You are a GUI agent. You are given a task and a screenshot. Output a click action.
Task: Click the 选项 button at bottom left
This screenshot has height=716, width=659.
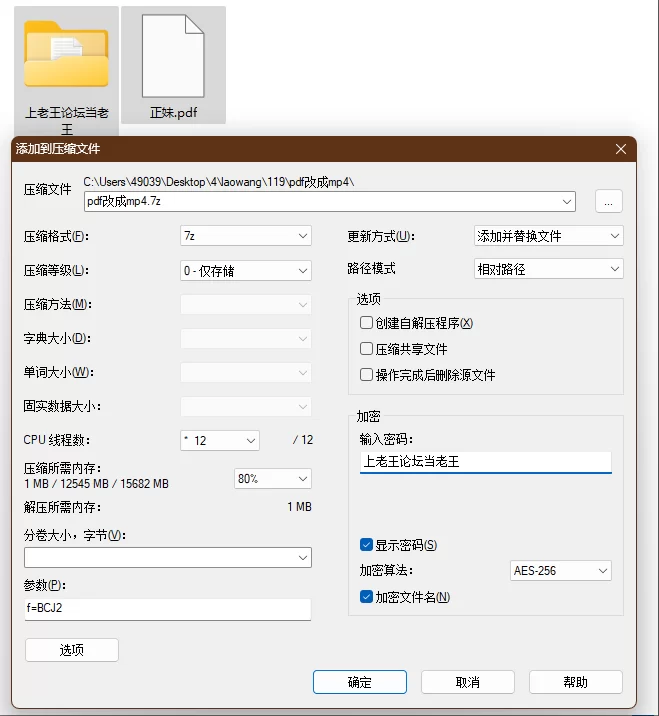72,650
